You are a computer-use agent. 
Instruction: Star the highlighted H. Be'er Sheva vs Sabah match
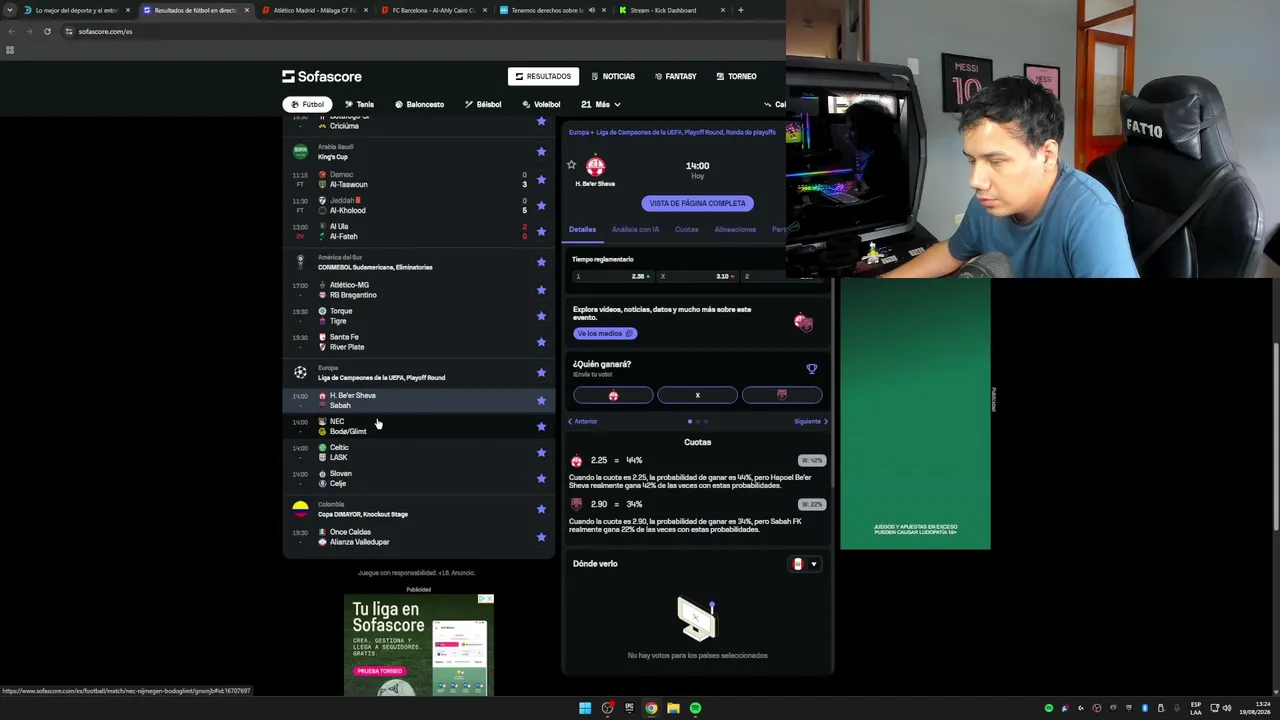(541, 400)
